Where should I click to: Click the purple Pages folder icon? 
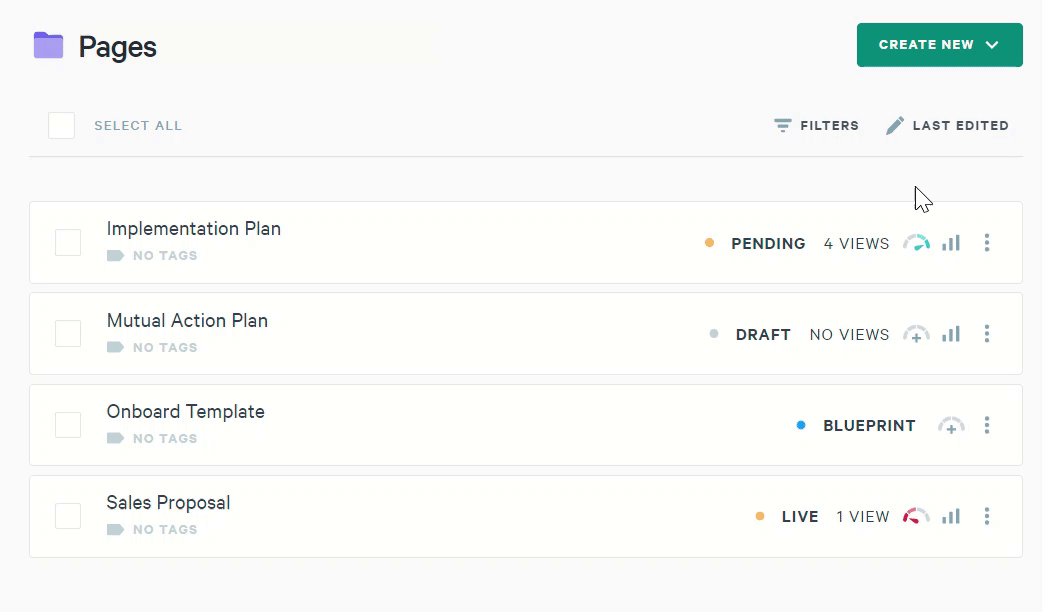click(x=48, y=46)
